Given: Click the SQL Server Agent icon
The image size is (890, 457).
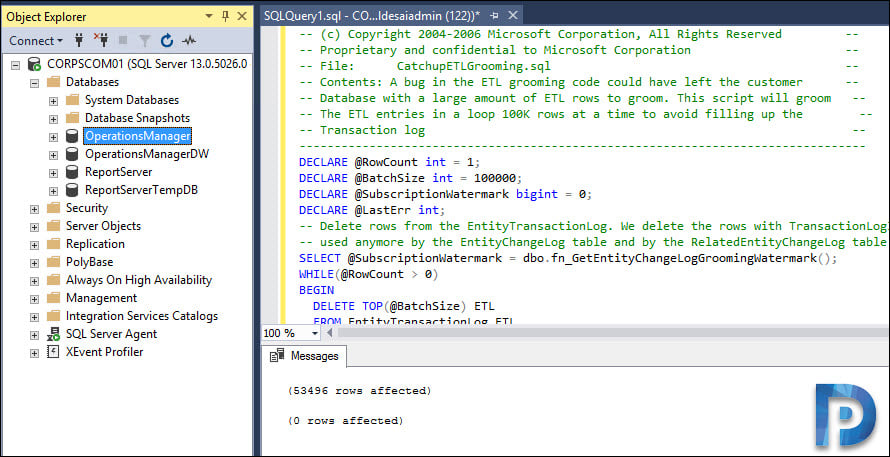Looking at the screenshot, I should 53,334.
